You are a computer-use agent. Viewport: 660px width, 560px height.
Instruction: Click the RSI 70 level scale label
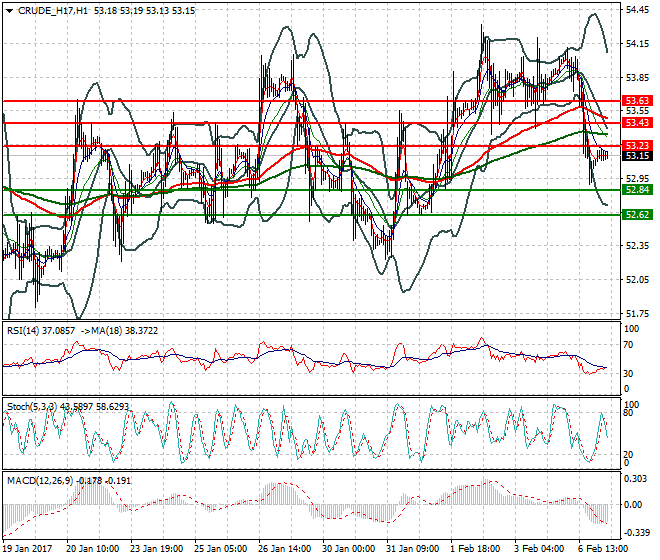coord(629,345)
